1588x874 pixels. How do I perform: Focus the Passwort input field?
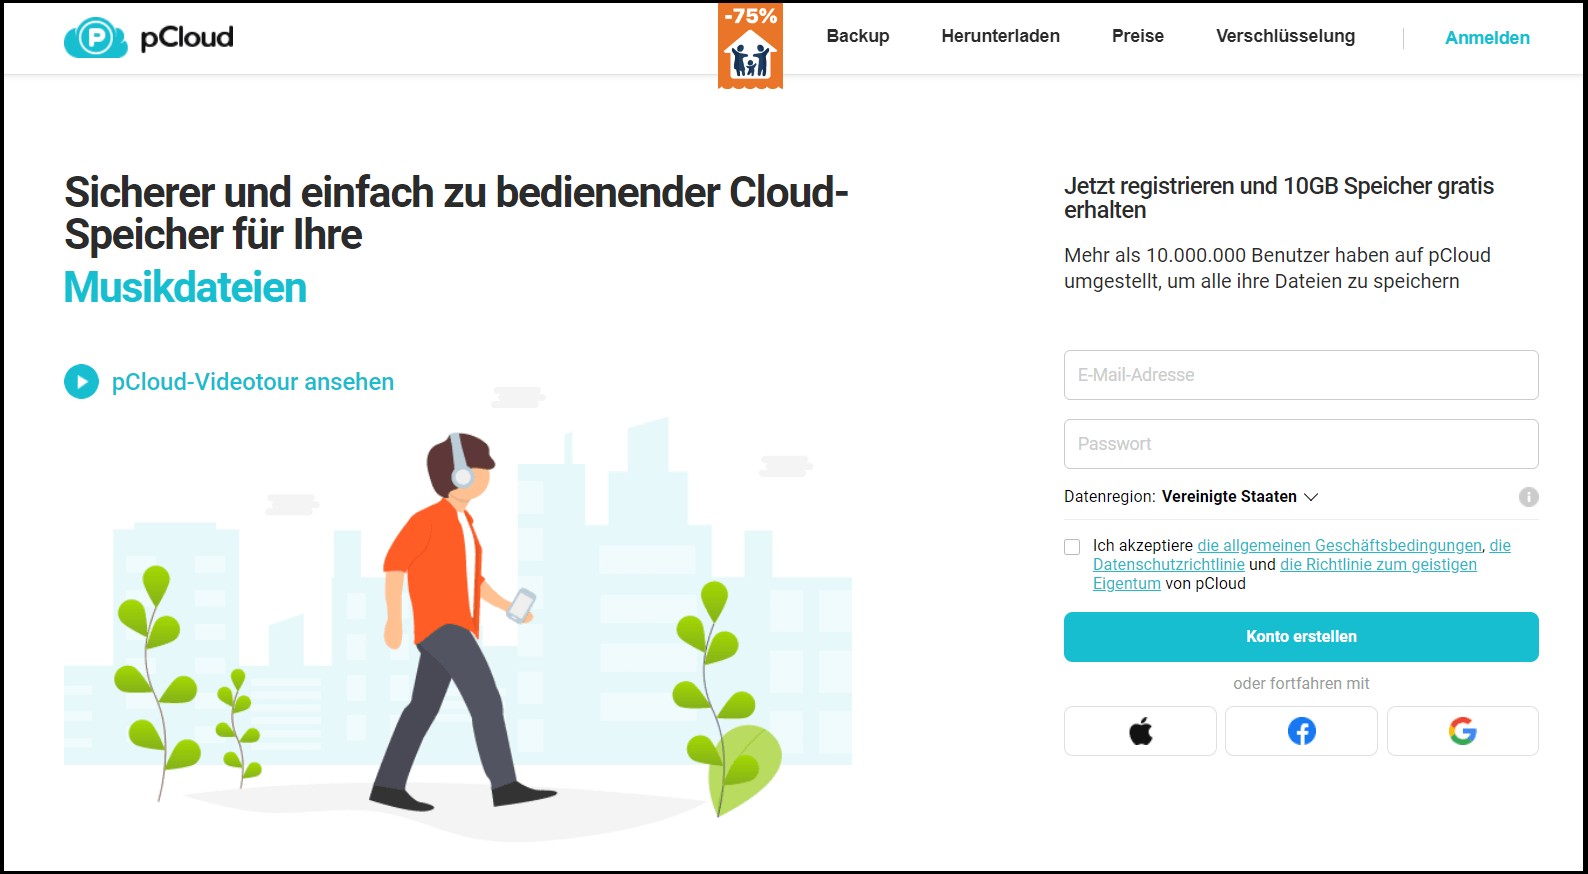click(1301, 444)
